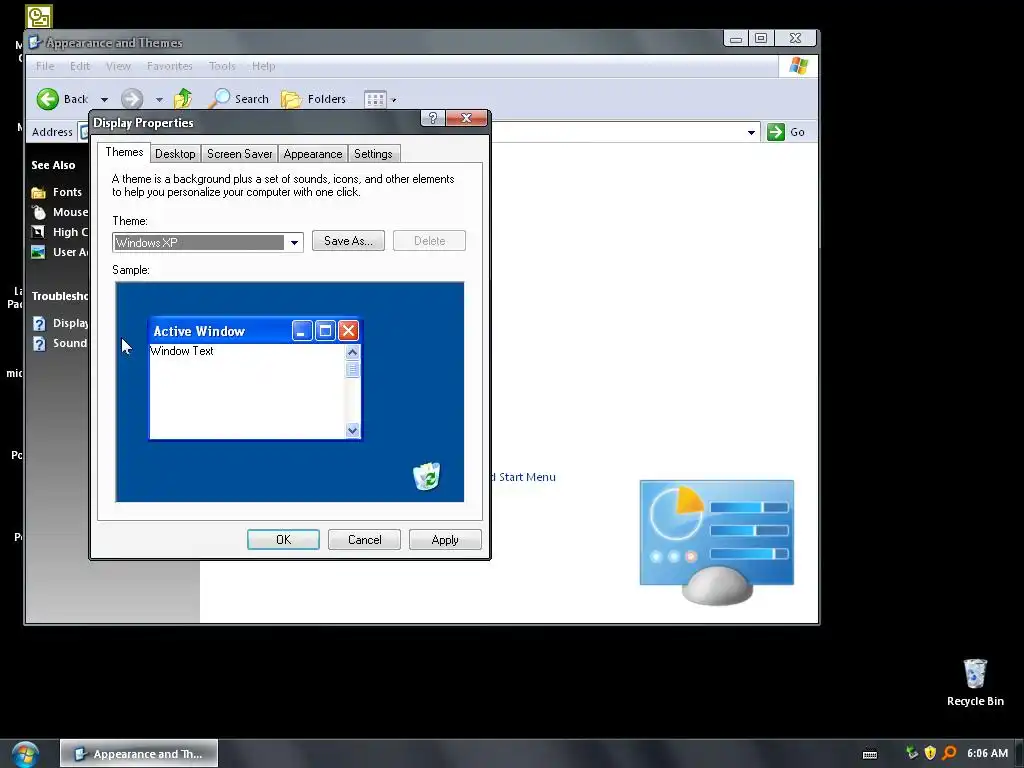Click the green Go arrow icon
The height and width of the screenshot is (768, 1024).
[x=776, y=132]
